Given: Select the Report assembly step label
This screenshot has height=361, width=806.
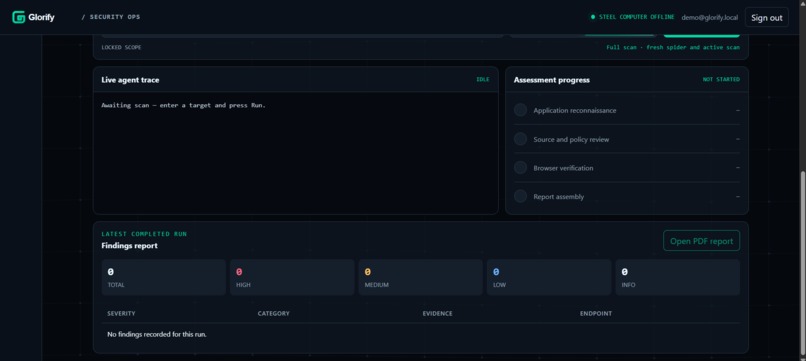Looking at the screenshot, I should point(559,197).
